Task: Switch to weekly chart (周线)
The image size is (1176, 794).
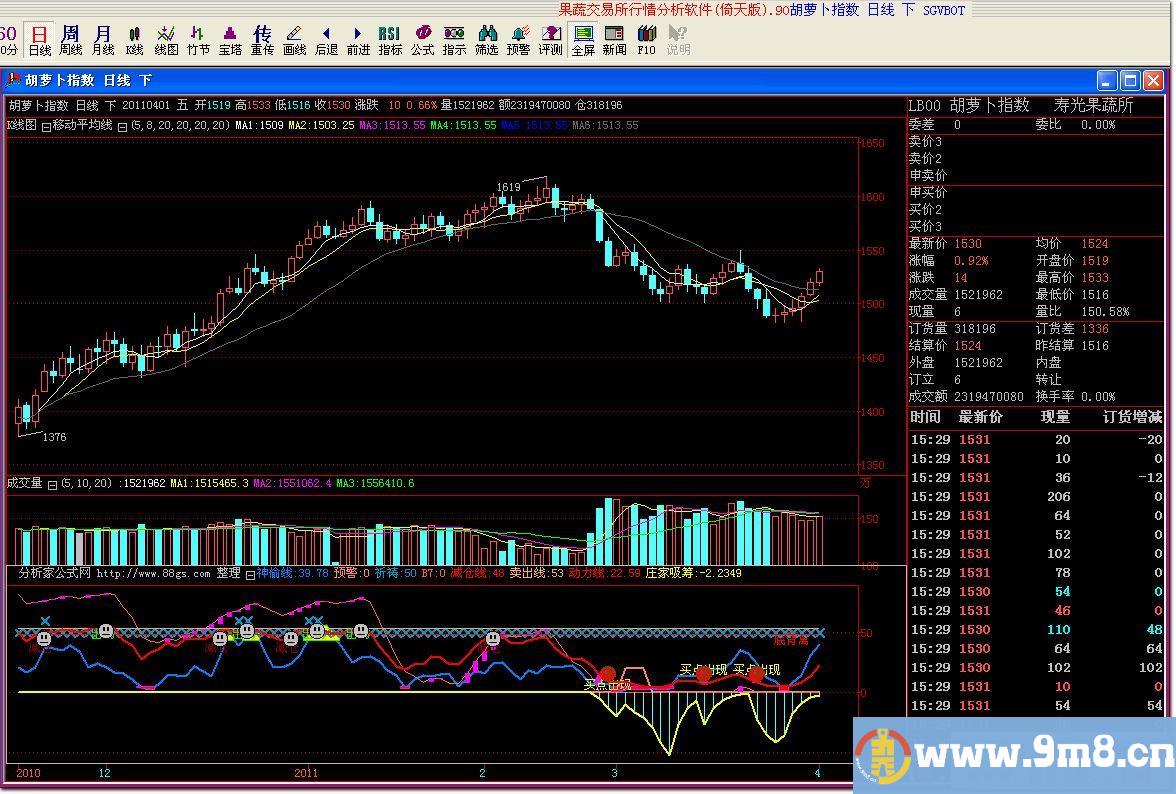Action: [x=70, y=40]
